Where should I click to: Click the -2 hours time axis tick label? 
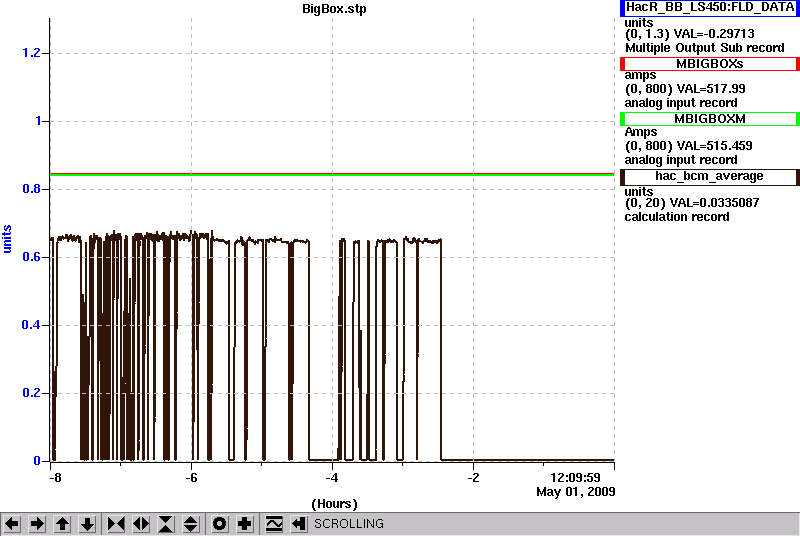(473, 478)
